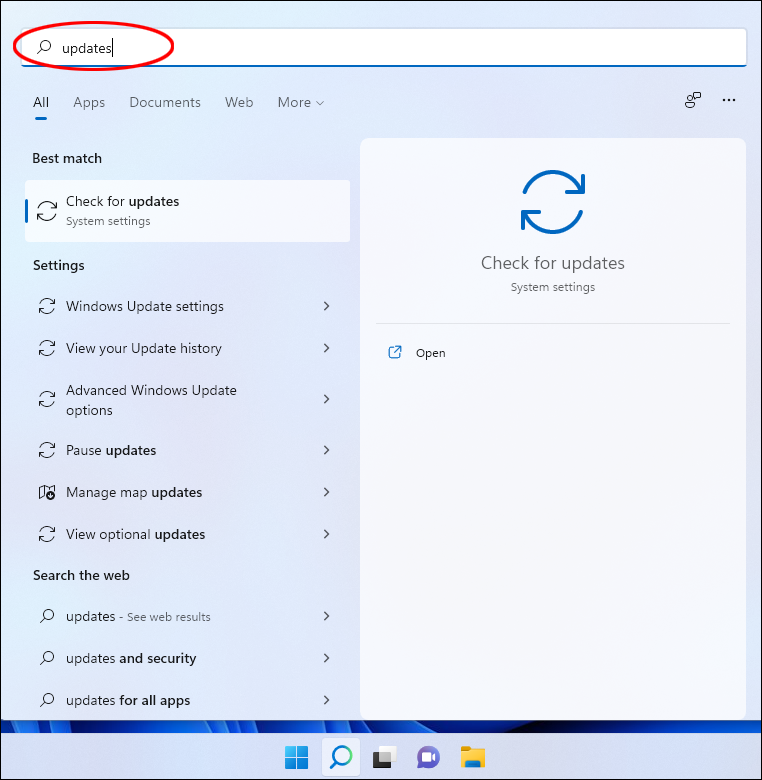Screen dimensions: 762x780
Task: Click sync icon next to View optional updates
Action: click(47, 534)
